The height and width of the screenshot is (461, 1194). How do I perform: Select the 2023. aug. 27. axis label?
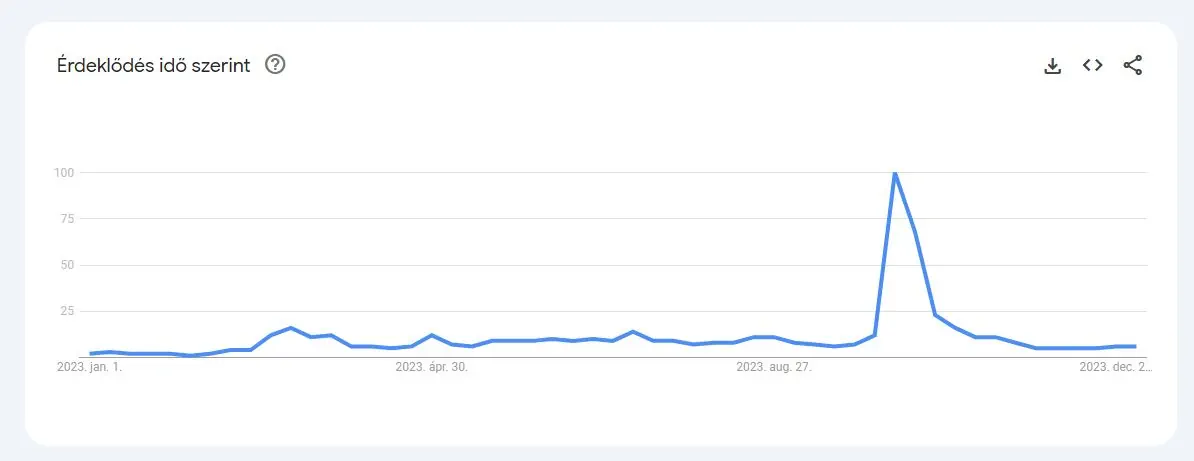coord(774,367)
